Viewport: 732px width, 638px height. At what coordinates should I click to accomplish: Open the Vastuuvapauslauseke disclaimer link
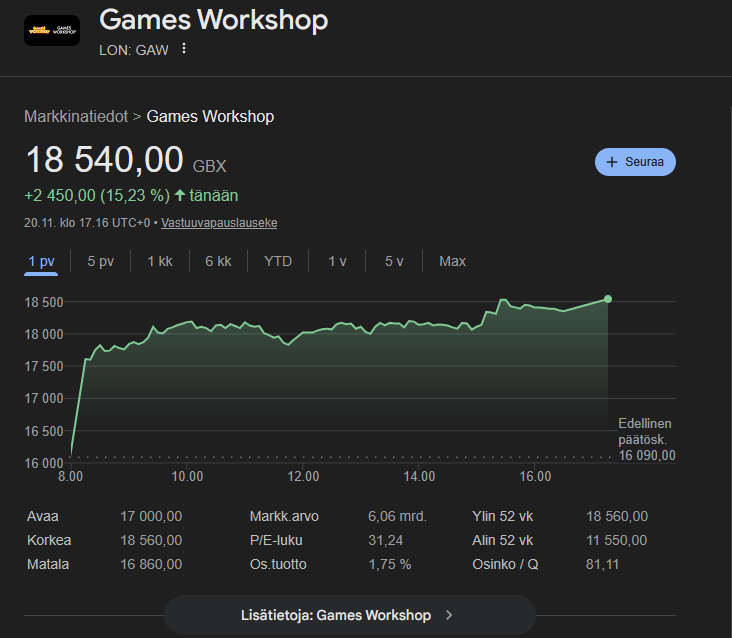tap(219, 223)
